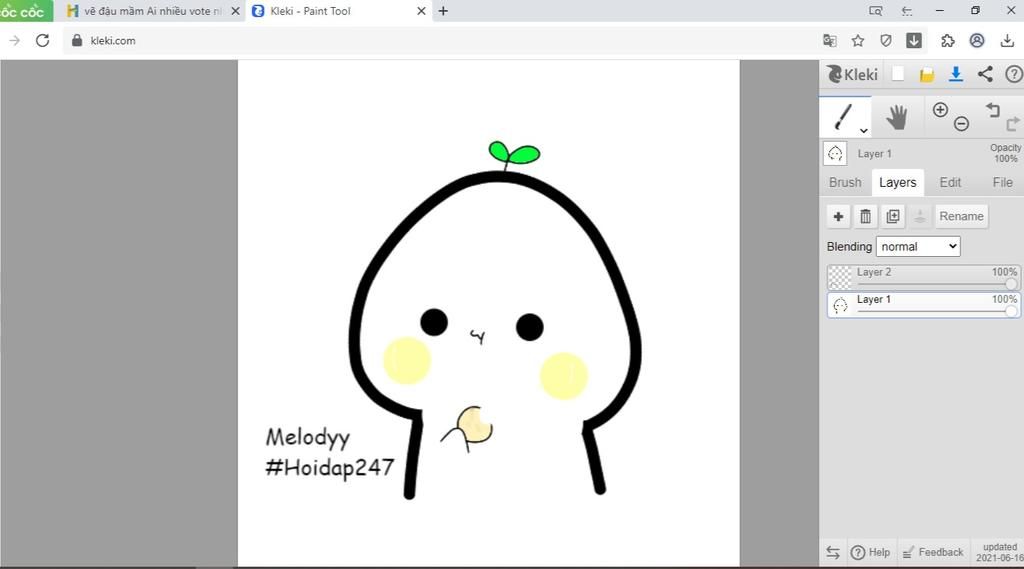The image size is (1024, 569).
Task: Open the Feedback link
Action: (933, 552)
